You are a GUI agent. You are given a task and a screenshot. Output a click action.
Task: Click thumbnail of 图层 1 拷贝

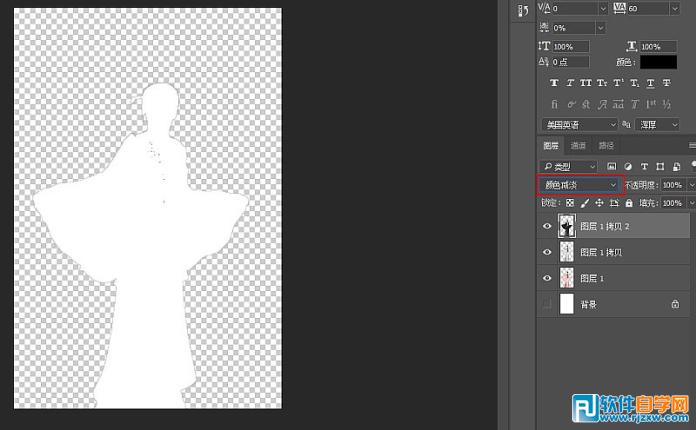pyautogui.click(x=566, y=252)
